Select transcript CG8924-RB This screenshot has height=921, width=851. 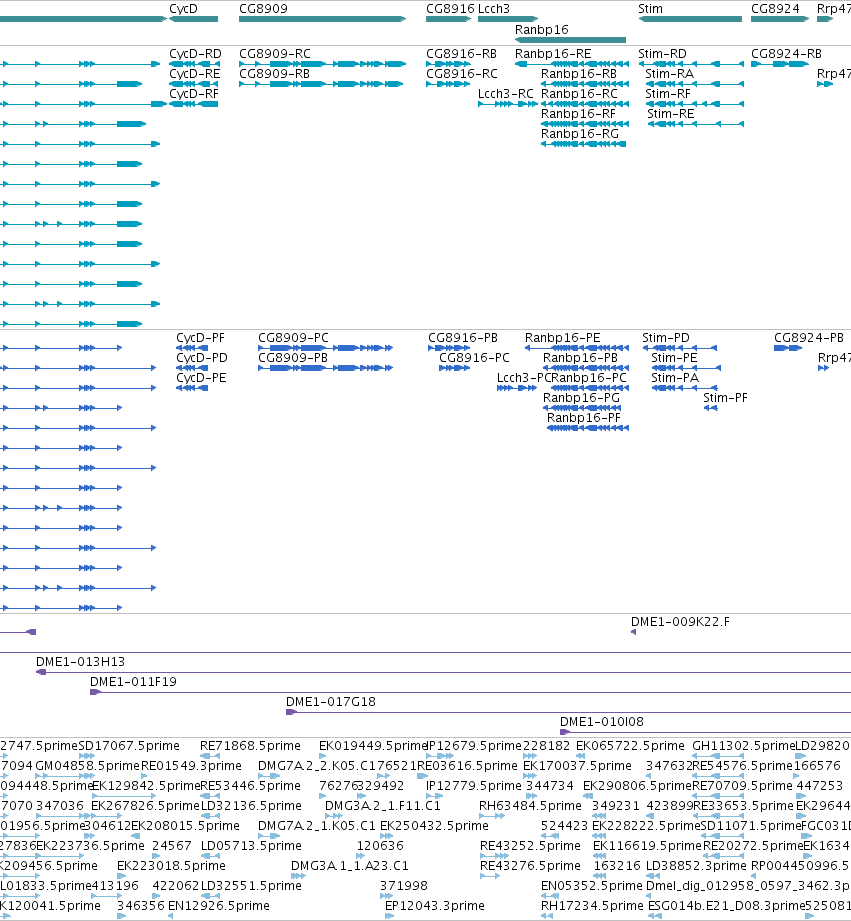[x=786, y=53]
